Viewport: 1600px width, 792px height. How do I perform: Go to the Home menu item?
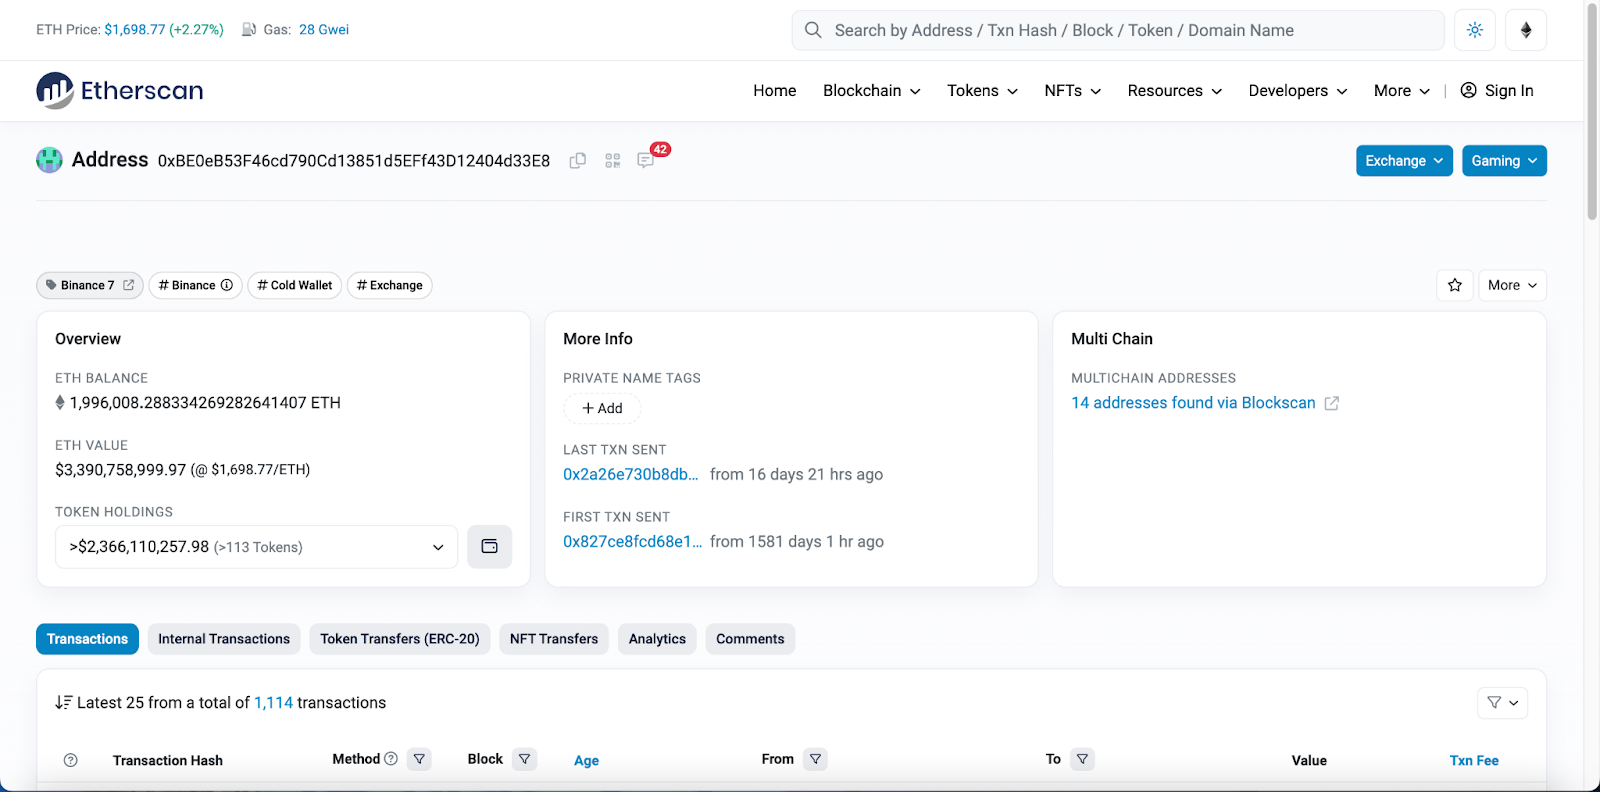(x=775, y=91)
